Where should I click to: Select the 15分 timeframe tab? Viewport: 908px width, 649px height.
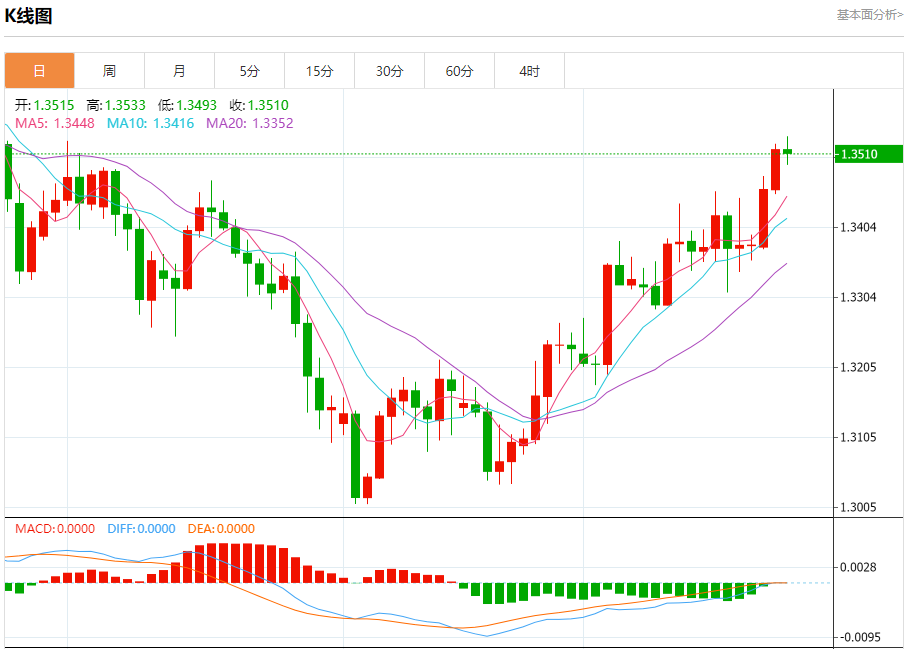coord(319,71)
